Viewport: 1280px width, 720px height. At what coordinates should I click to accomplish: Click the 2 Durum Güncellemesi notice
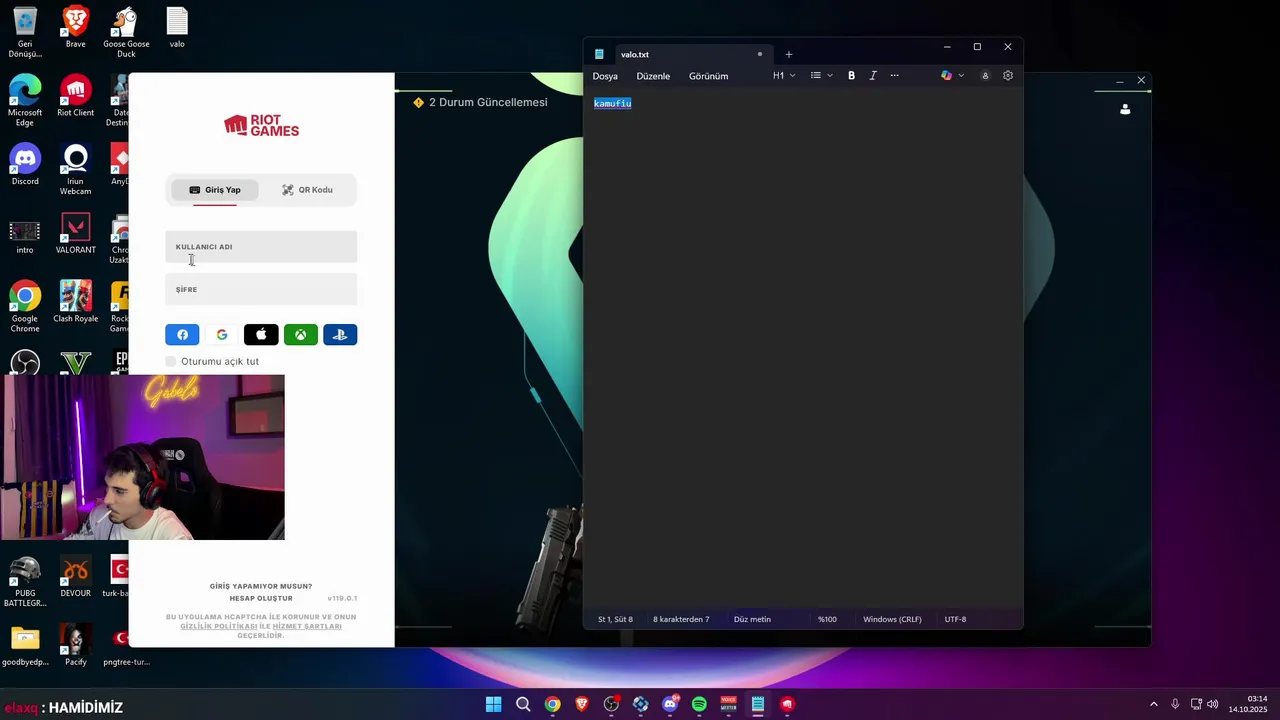[x=480, y=102]
